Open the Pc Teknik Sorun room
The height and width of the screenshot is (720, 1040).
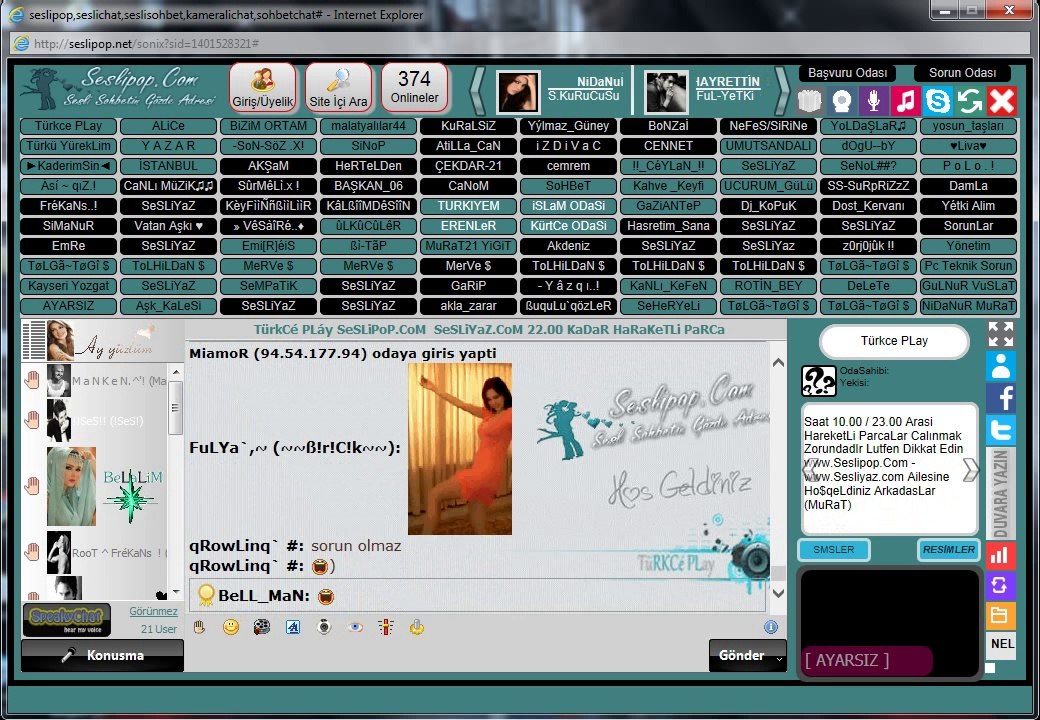(968, 265)
